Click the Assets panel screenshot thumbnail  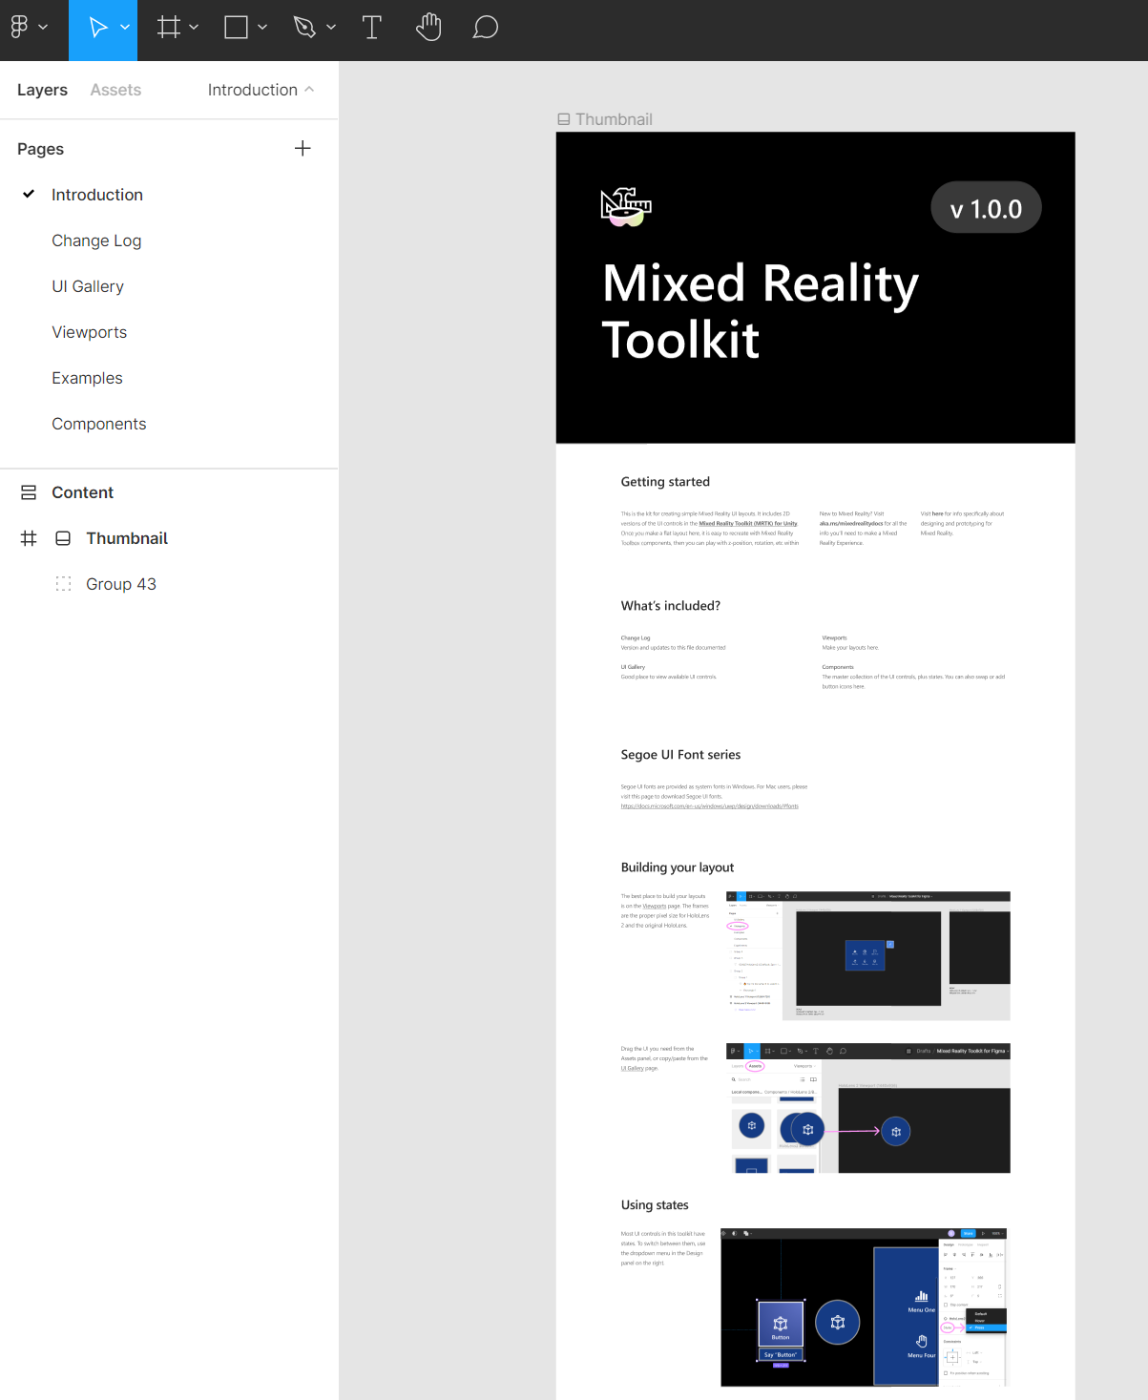(x=868, y=1108)
